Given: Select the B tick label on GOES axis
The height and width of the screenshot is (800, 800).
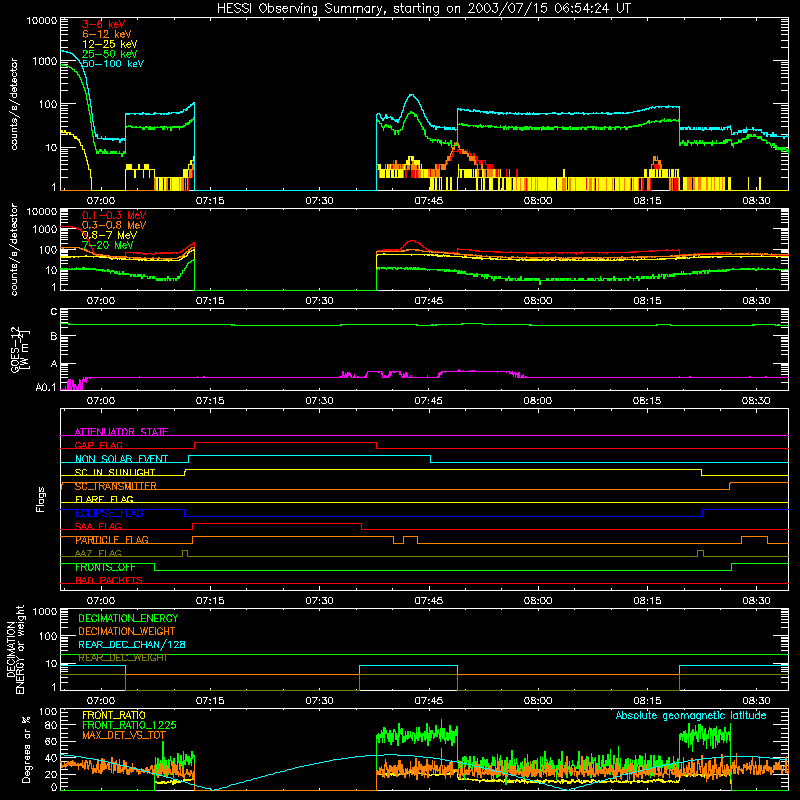Looking at the screenshot, I should 54,336.
